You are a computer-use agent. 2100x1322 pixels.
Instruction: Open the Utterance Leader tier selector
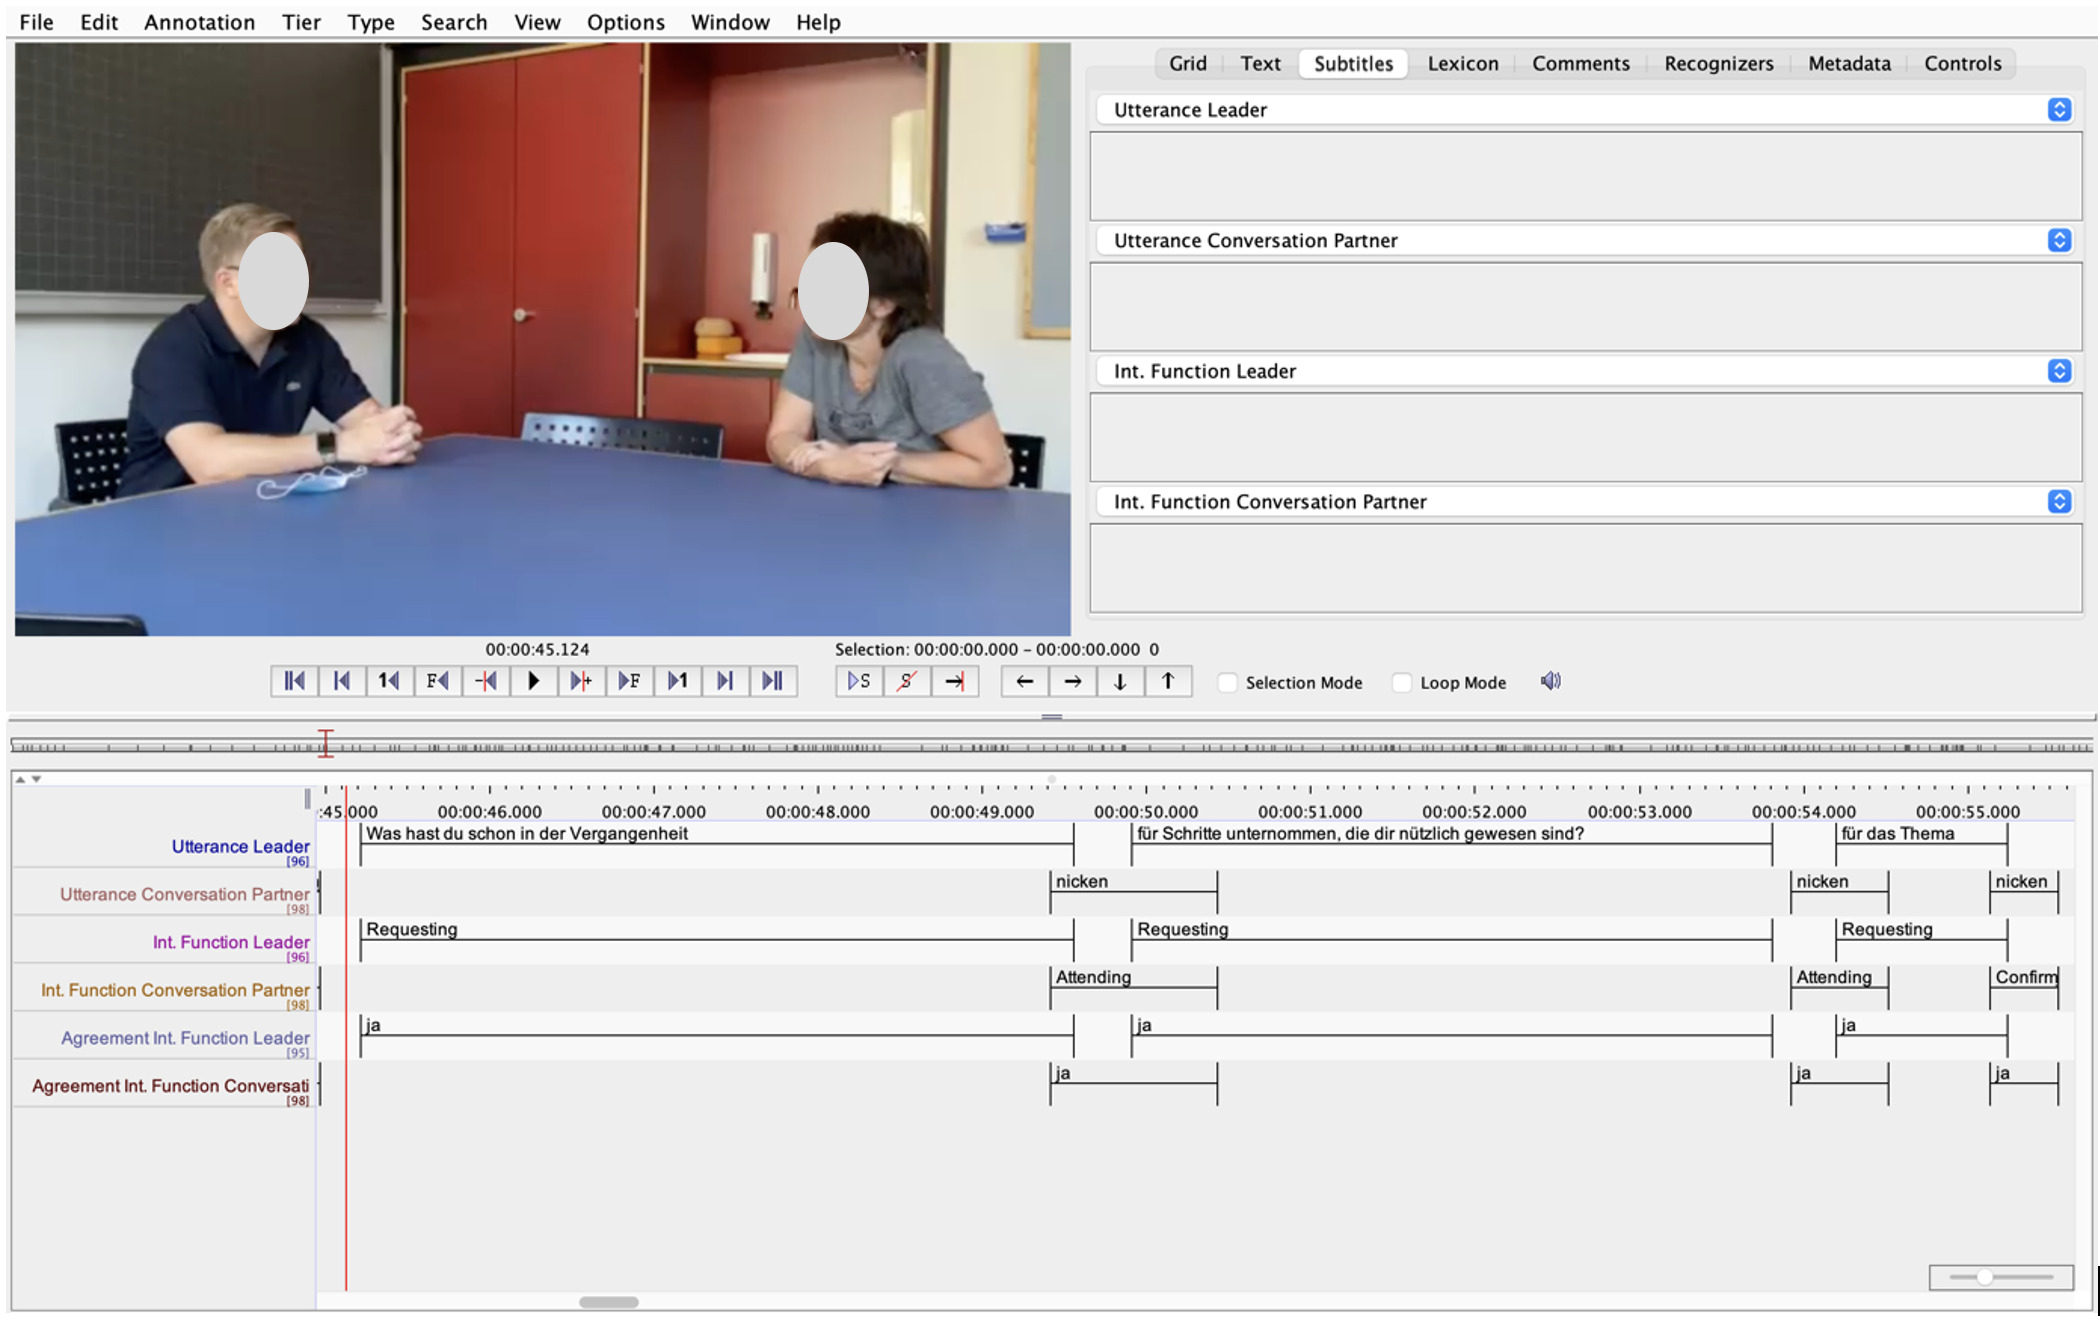click(2058, 110)
